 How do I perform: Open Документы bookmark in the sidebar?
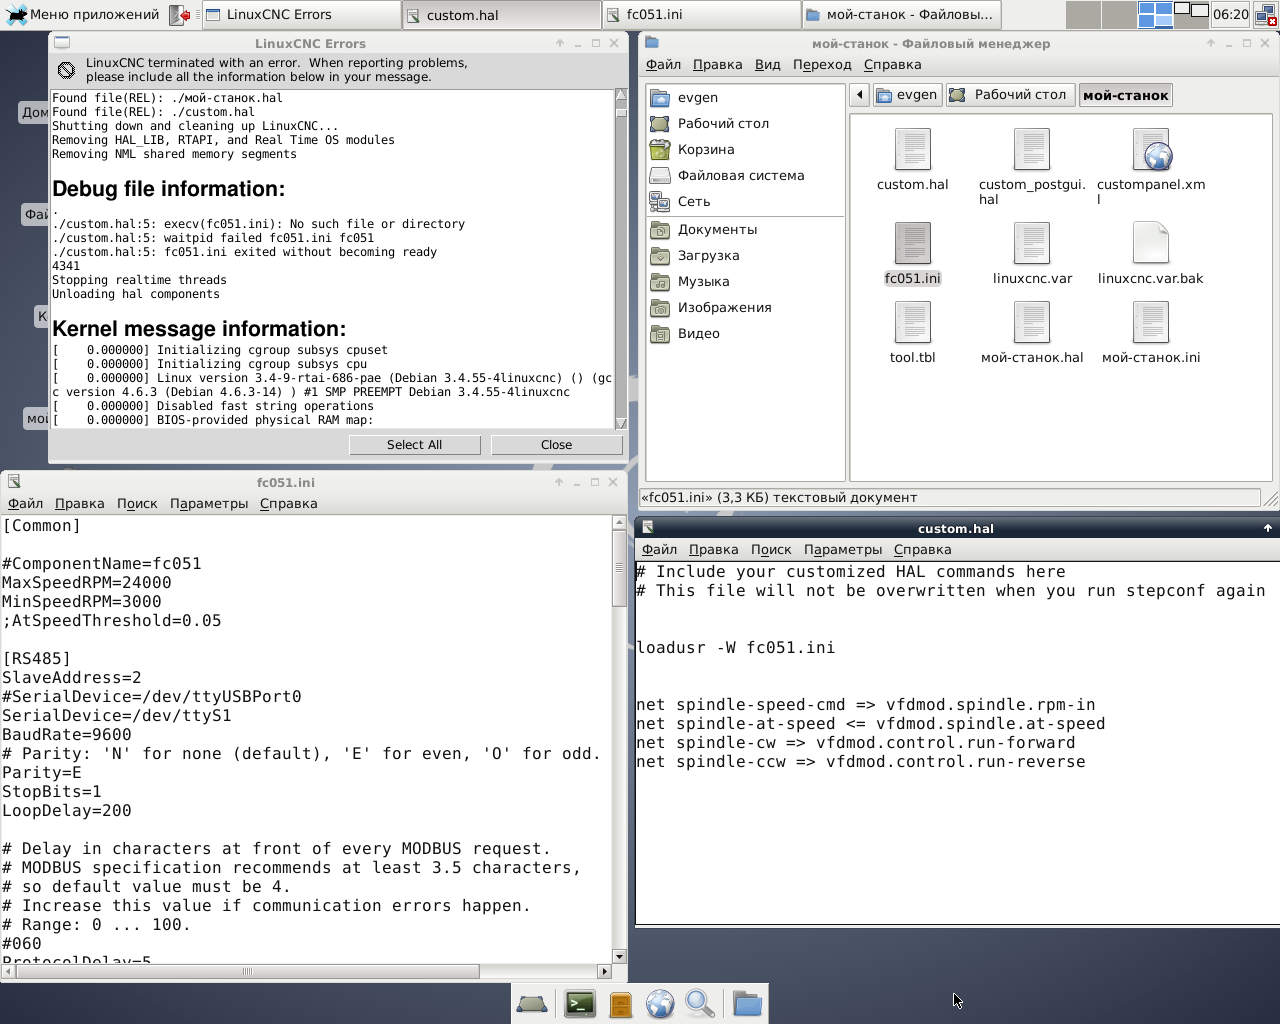[717, 229]
